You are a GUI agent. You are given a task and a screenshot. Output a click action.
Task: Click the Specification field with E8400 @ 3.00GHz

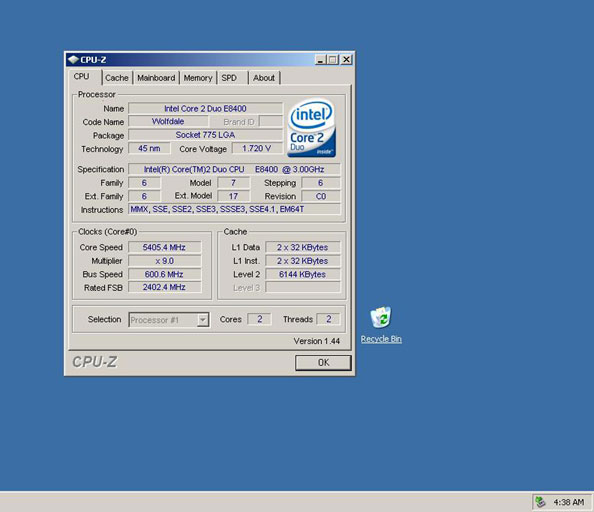click(234, 169)
